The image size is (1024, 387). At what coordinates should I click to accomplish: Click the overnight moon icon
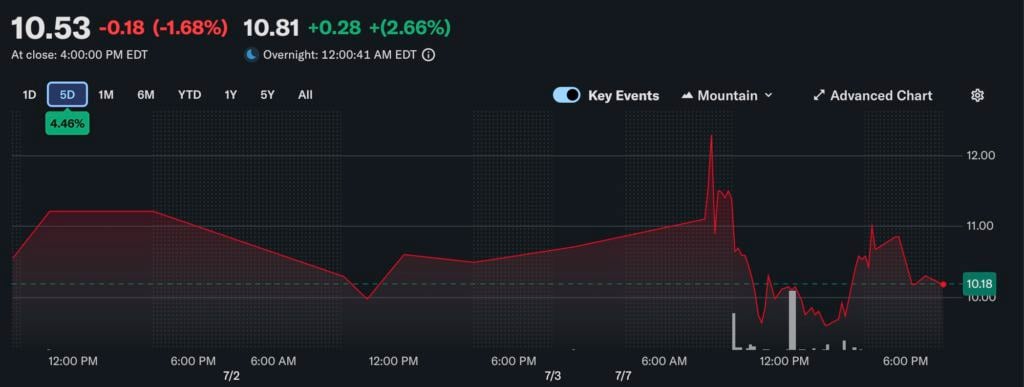pos(251,55)
